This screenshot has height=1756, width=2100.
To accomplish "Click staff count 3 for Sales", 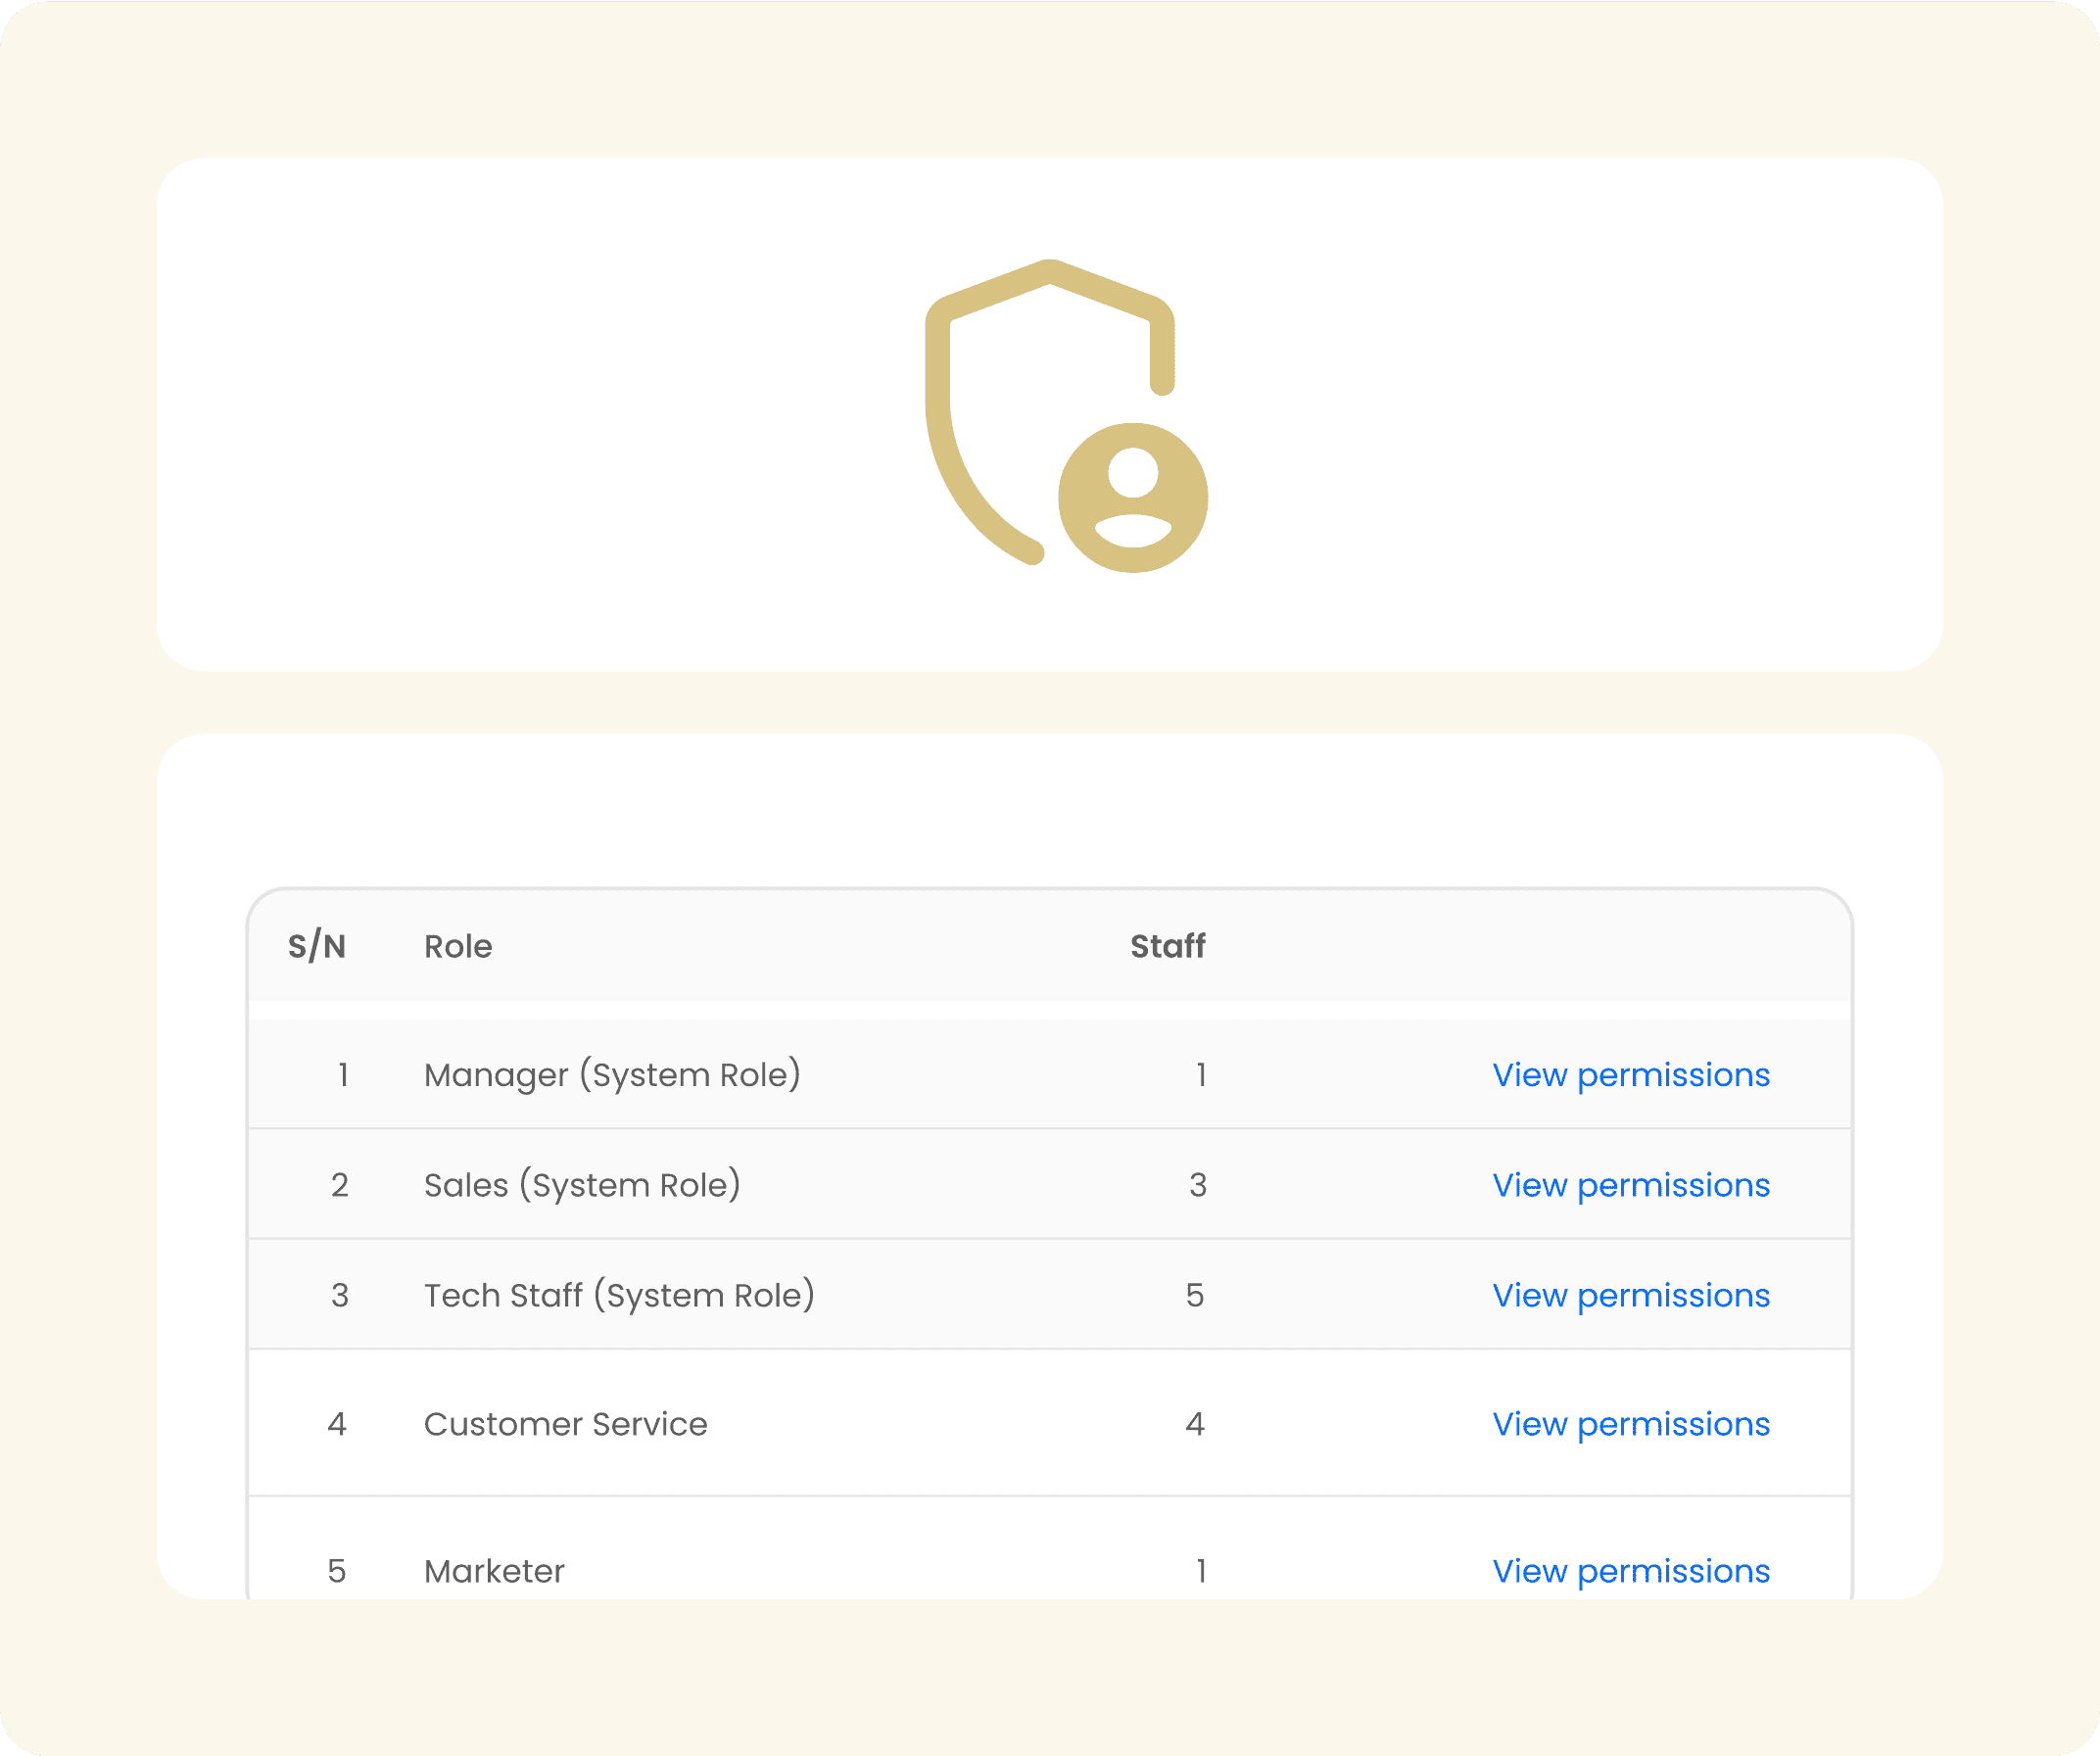I will click(x=1197, y=1185).
